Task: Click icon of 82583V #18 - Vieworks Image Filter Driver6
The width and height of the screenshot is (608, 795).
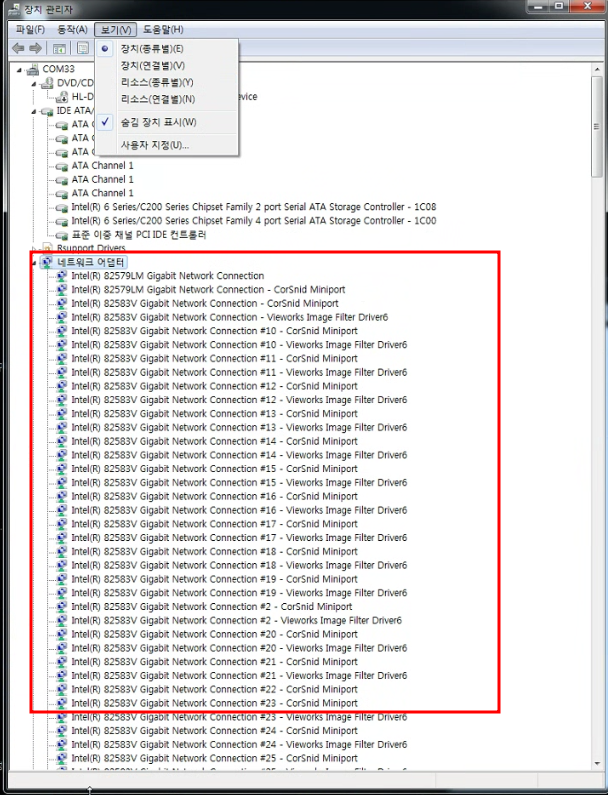Action: (x=61, y=565)
